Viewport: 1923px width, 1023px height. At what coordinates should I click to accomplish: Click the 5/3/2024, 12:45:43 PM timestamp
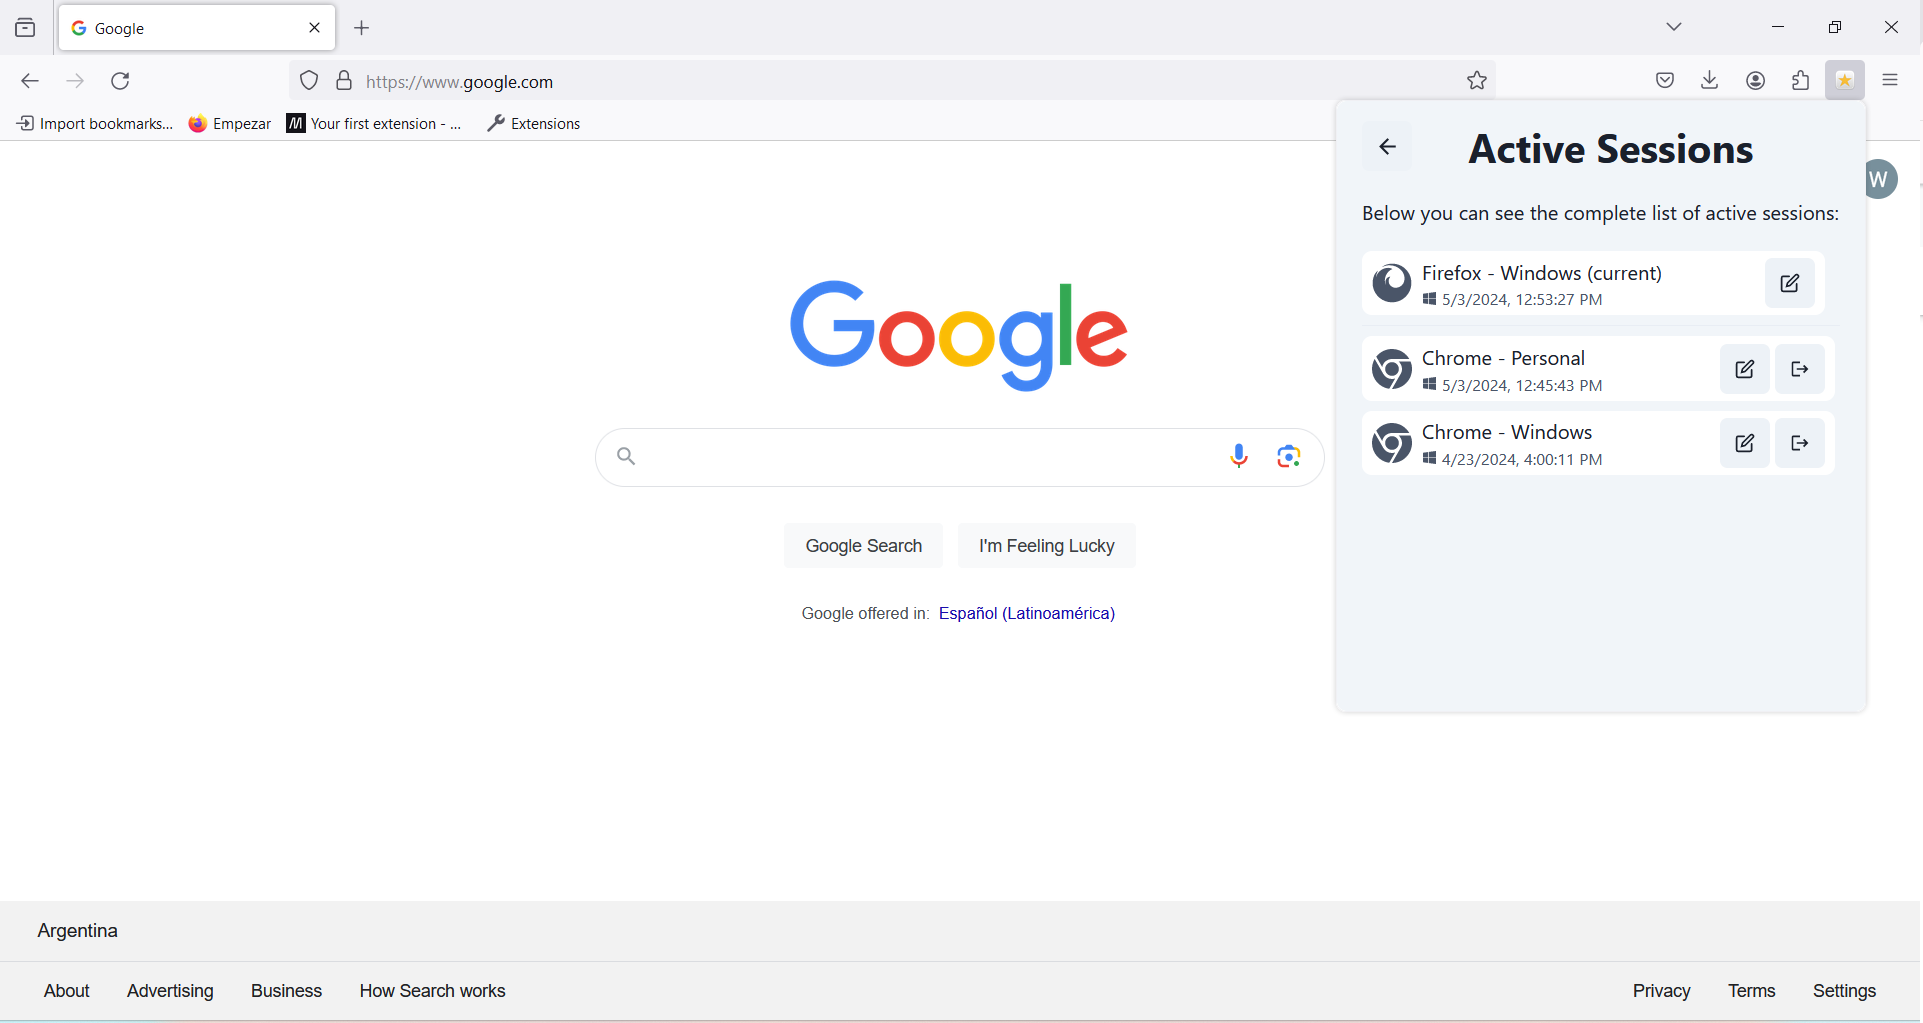tap(1522, 386)
